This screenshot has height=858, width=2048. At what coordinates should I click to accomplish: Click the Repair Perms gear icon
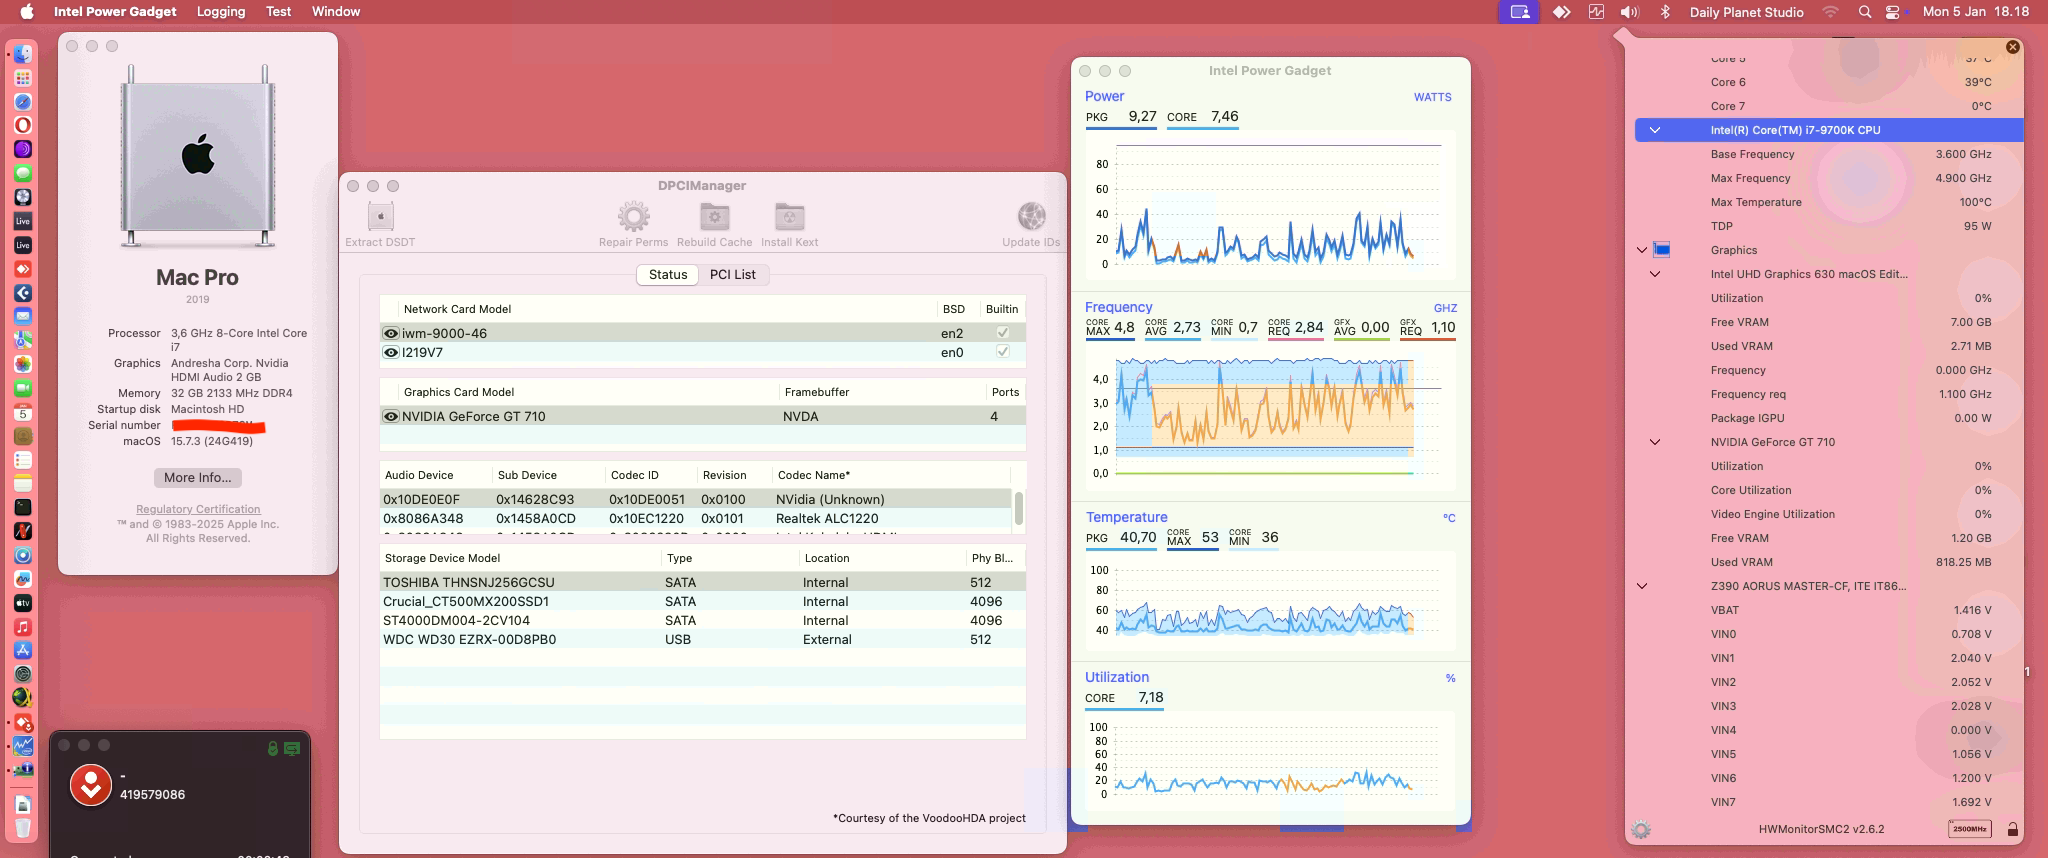pos(633,217)
